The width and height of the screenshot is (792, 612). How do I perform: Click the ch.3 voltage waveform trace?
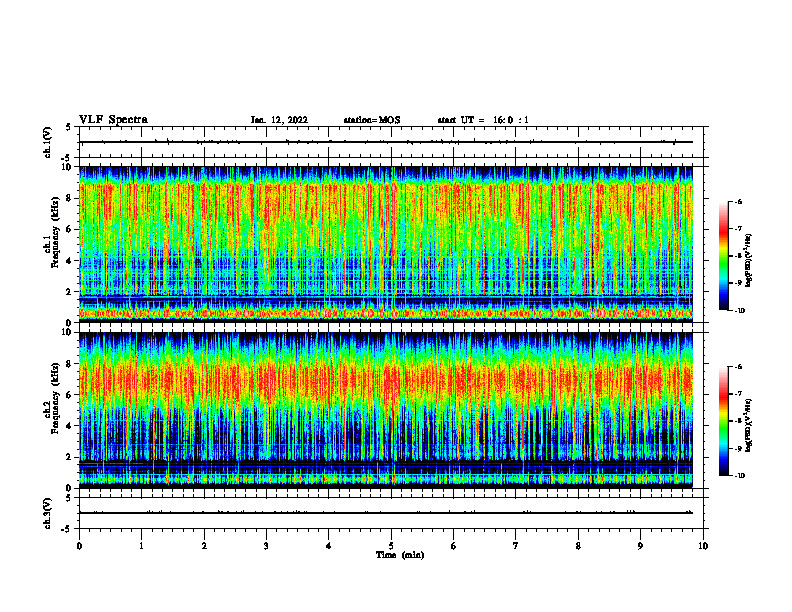[386, 513]
